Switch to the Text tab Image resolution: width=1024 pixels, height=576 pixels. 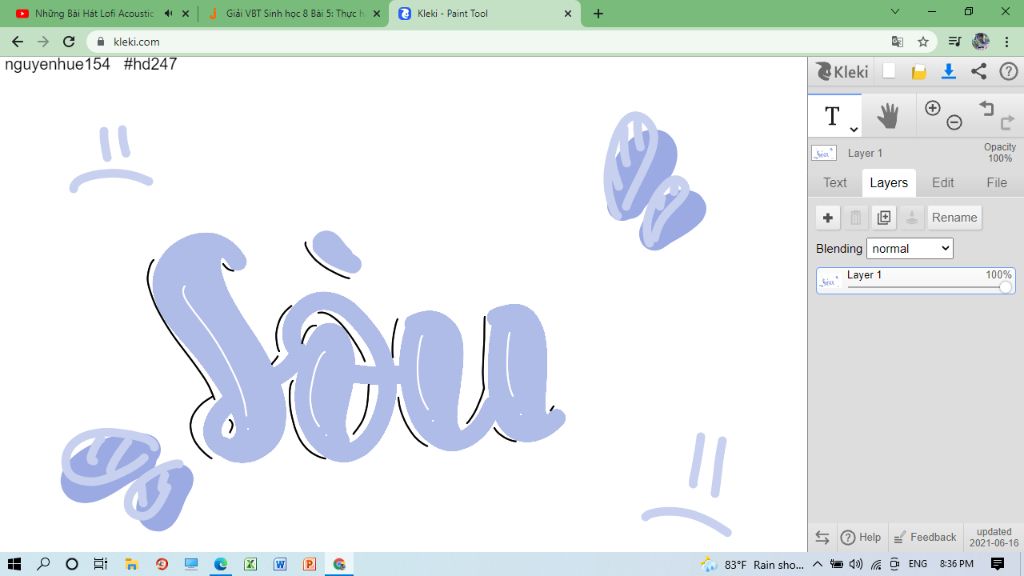pos(835,183)
